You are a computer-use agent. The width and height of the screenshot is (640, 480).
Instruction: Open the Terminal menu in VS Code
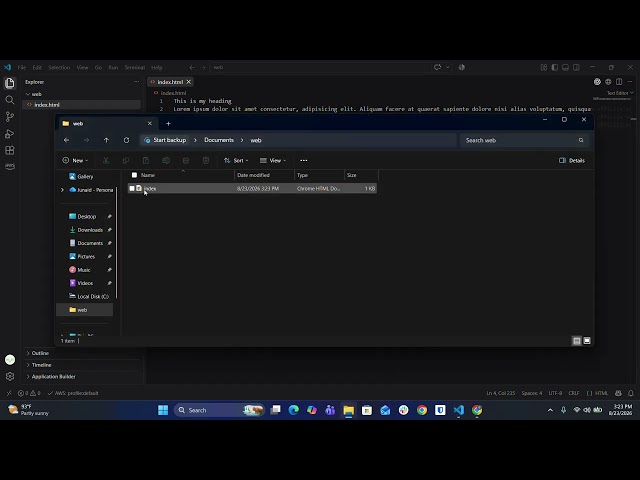(x=134, y=67)
